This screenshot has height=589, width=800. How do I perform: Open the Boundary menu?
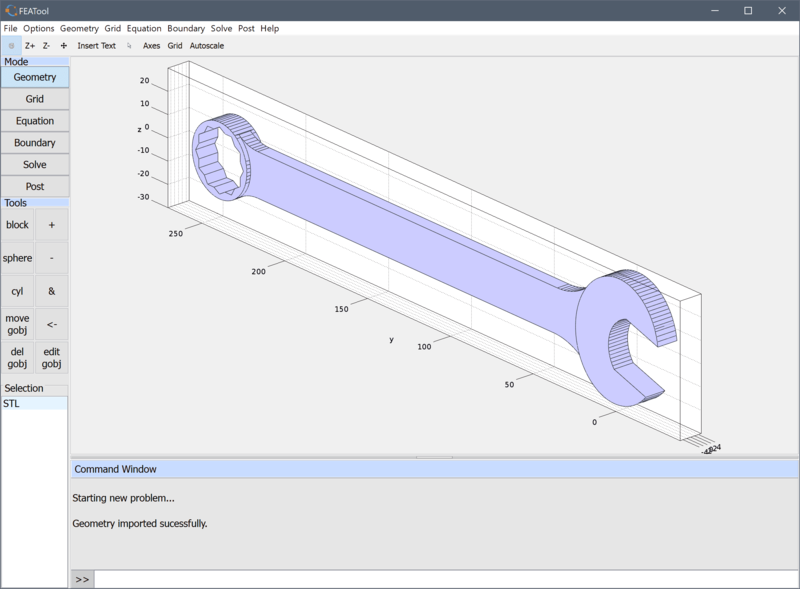coord(186,29)
